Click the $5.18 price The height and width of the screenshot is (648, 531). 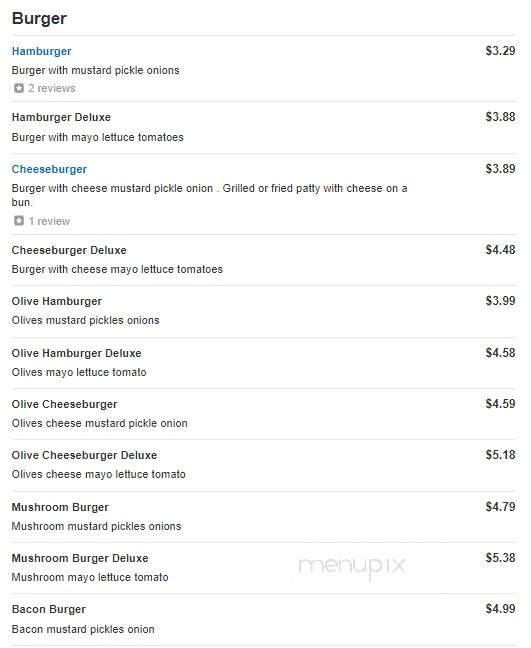click(500, 455)
